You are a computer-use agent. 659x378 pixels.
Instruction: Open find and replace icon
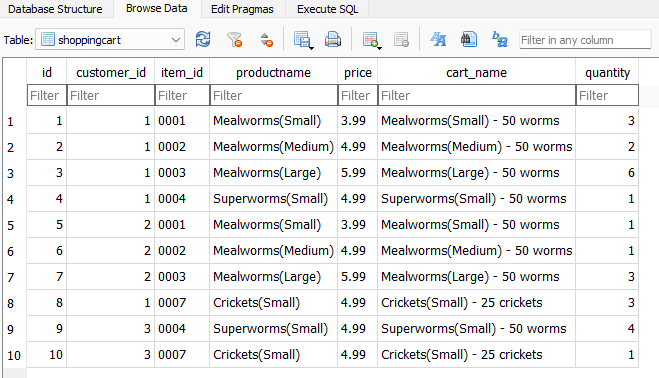(x=500, y=40)
